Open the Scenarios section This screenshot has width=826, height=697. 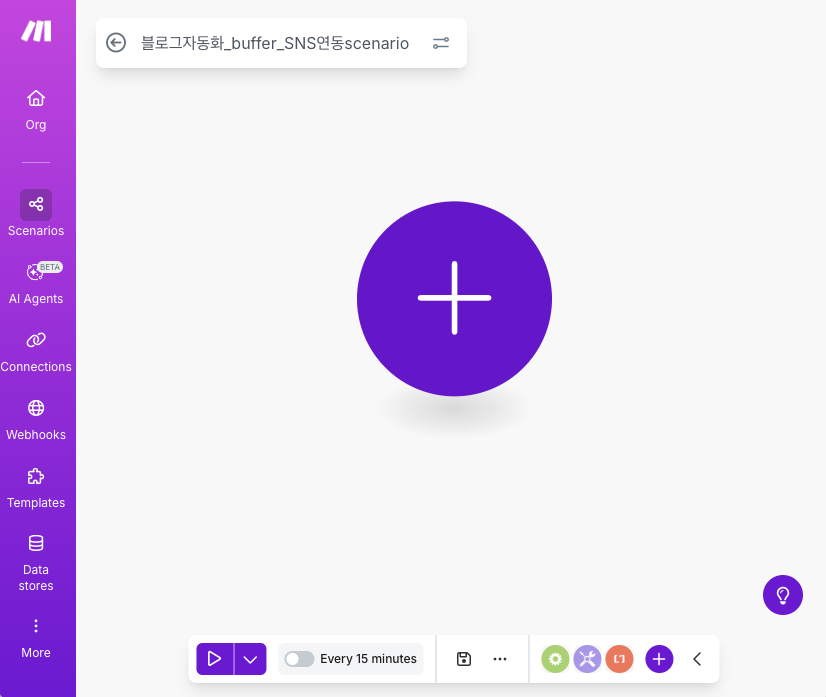pos(36,214)
